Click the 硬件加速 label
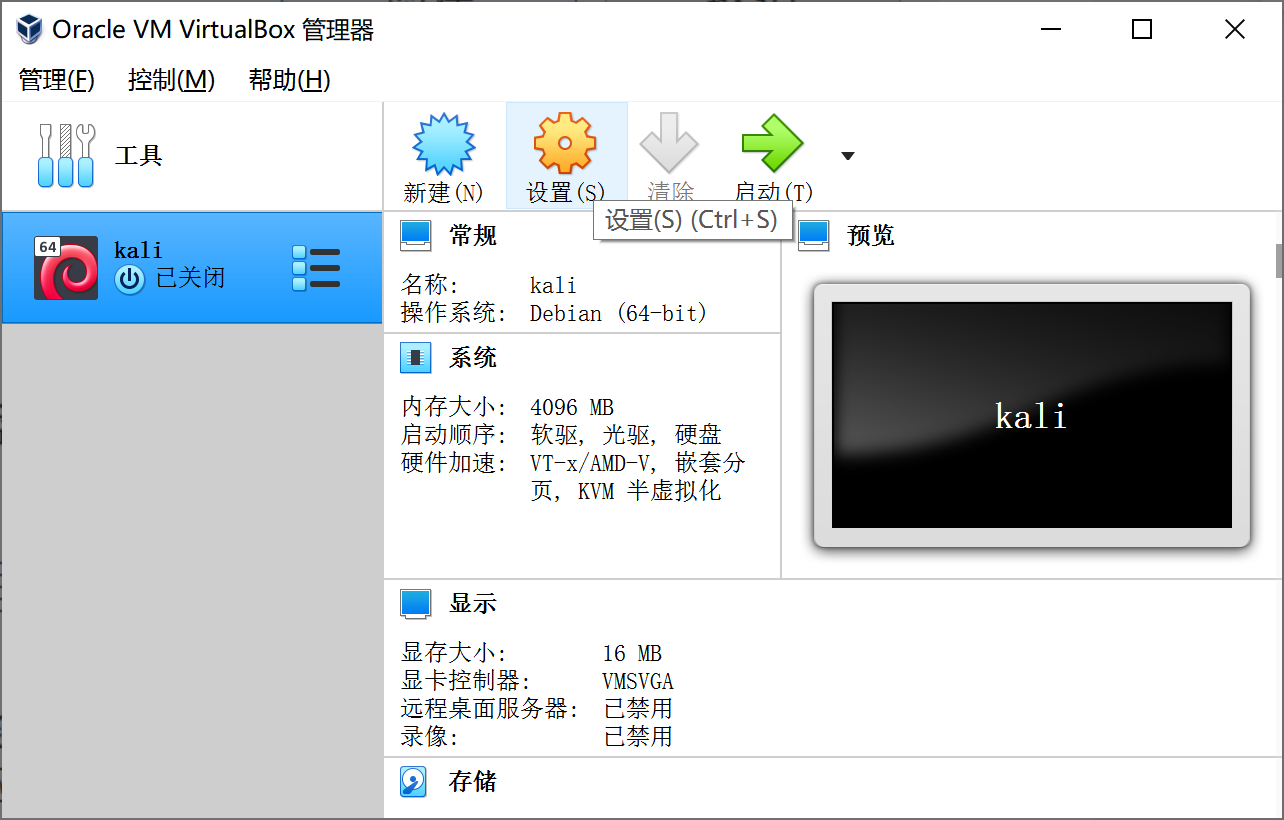 coord(454,464)
